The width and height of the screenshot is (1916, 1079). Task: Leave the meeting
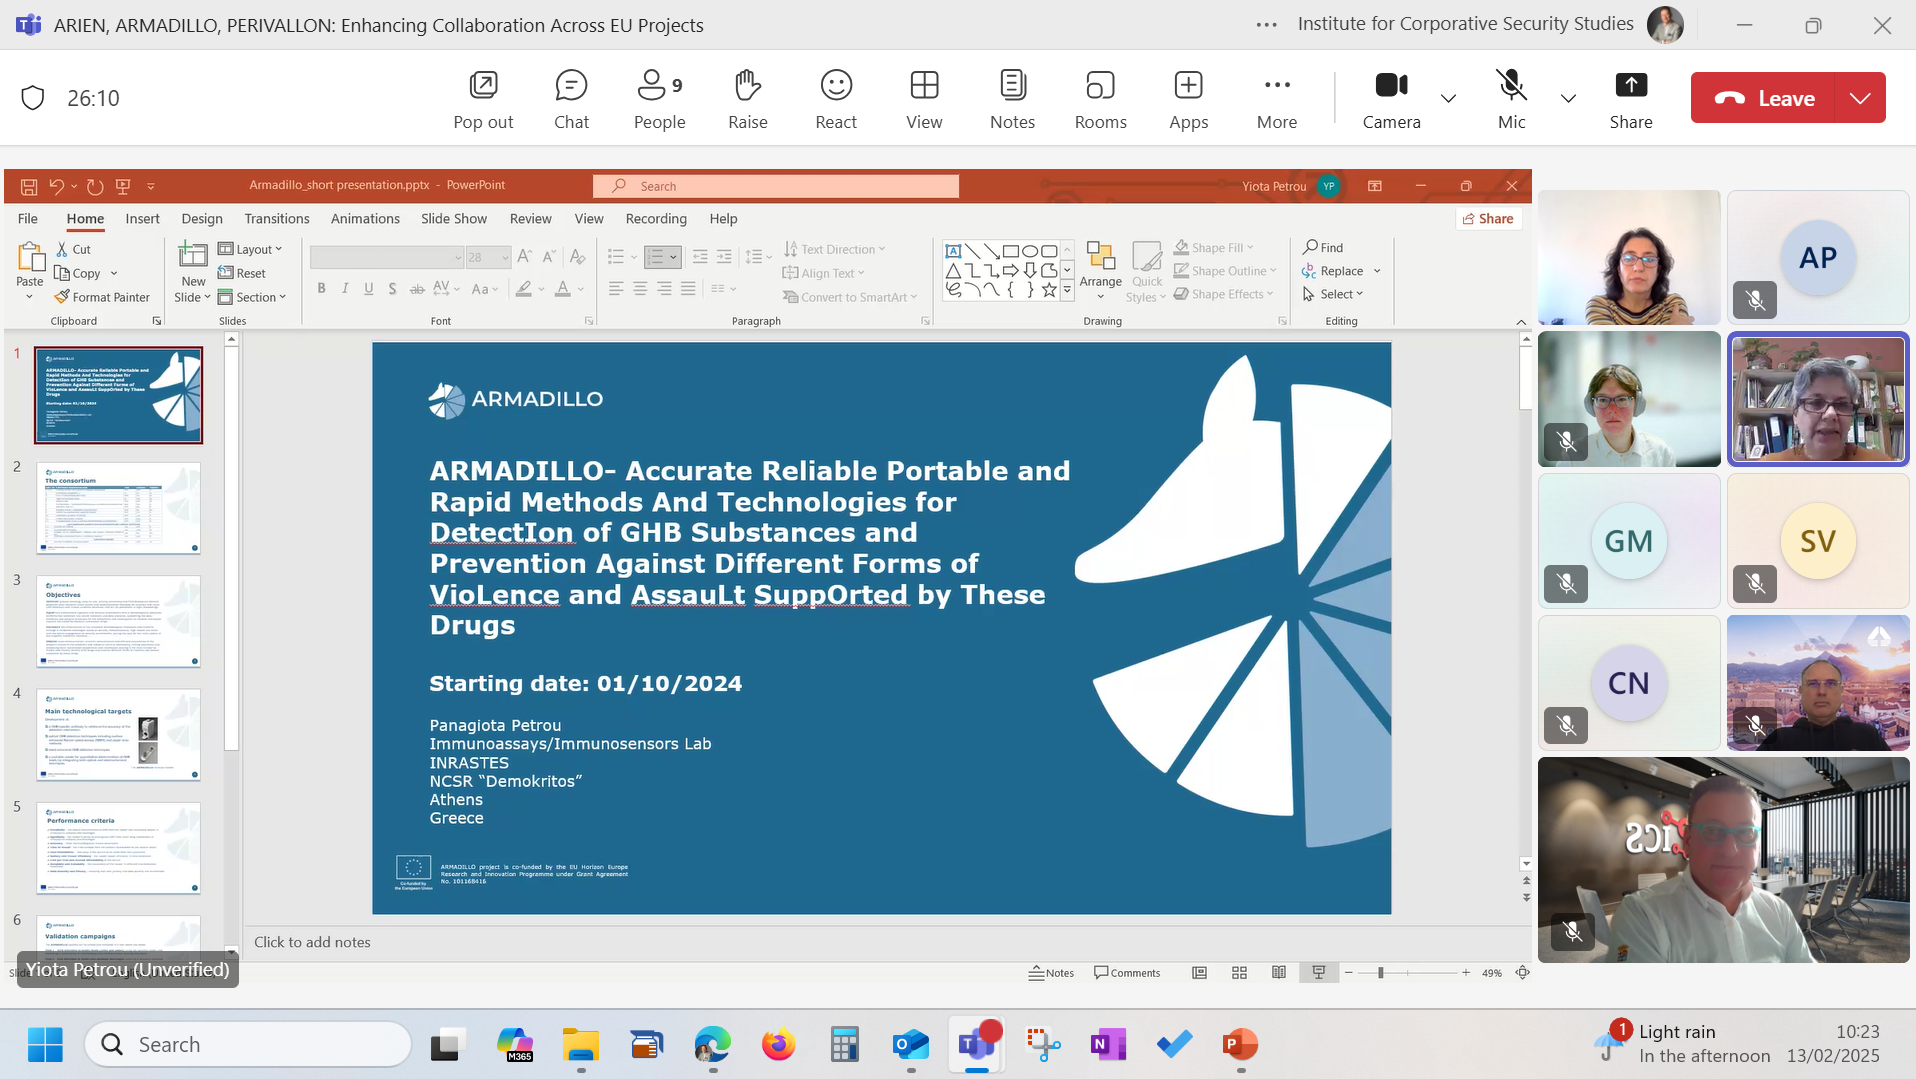pos(1764,98)
